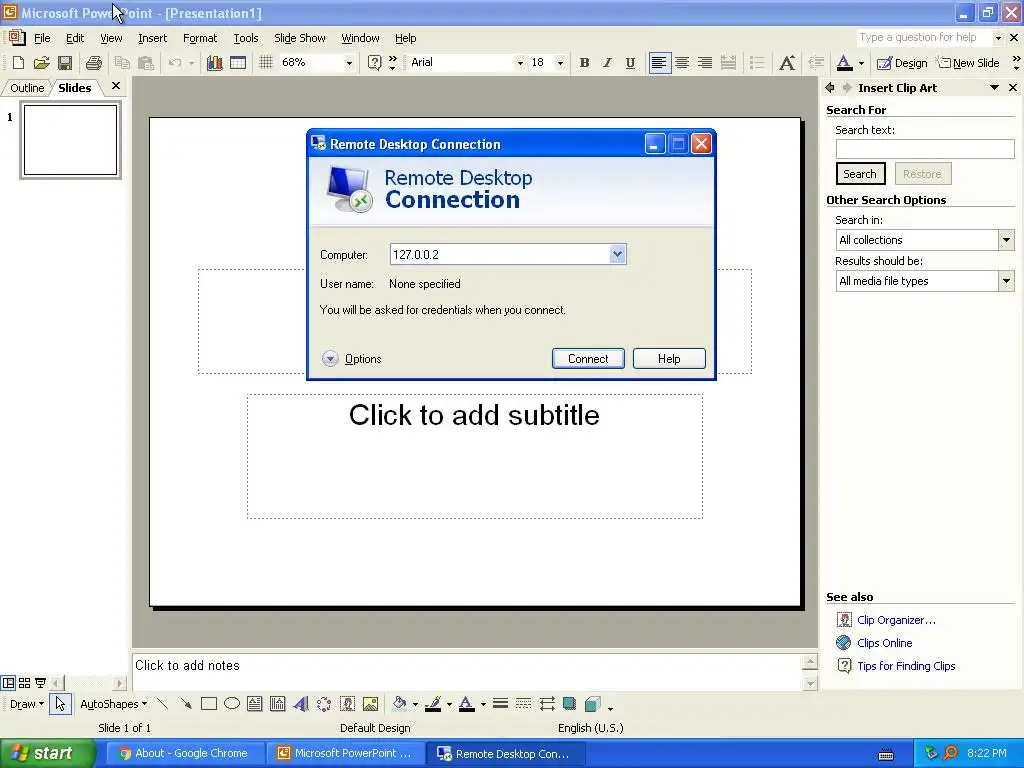Open the Zoom percentage dropdown
The height and width of the screenshot is (768, 1024).
349,63
